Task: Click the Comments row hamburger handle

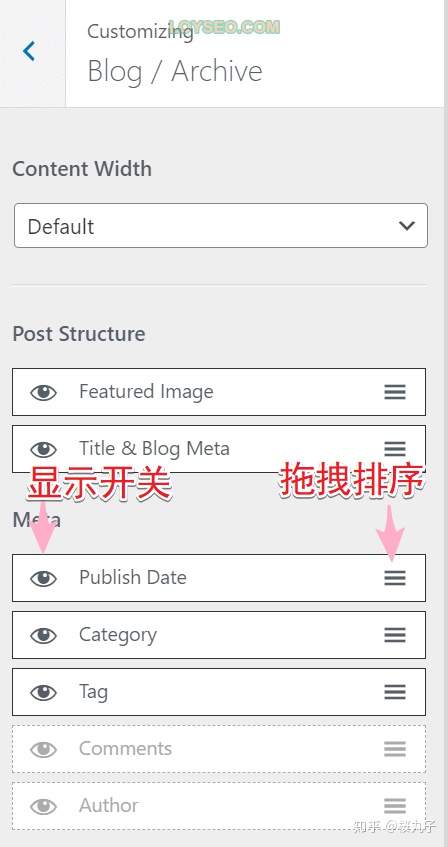Action: point(395,749)
